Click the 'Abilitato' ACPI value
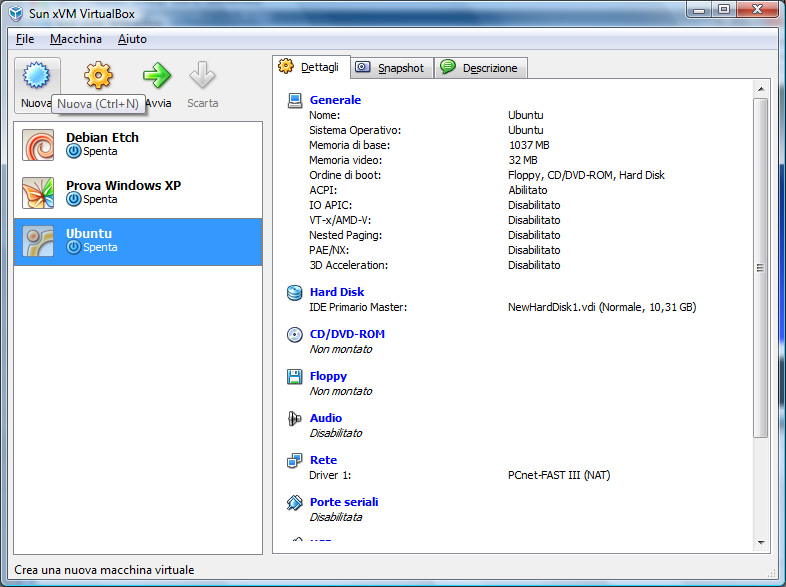The height and width of the screenshot is (587, 786). click(x=528, y=190)
